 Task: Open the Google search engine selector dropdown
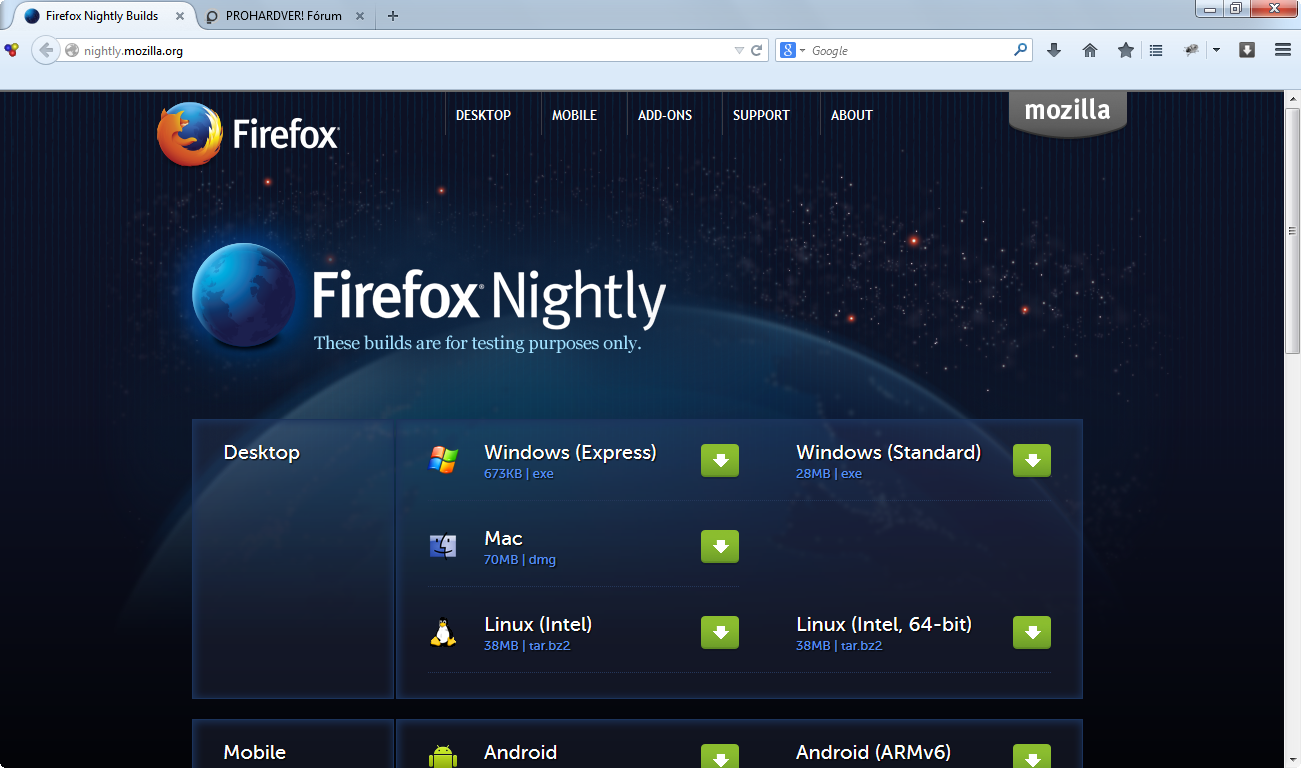[792, 50]
